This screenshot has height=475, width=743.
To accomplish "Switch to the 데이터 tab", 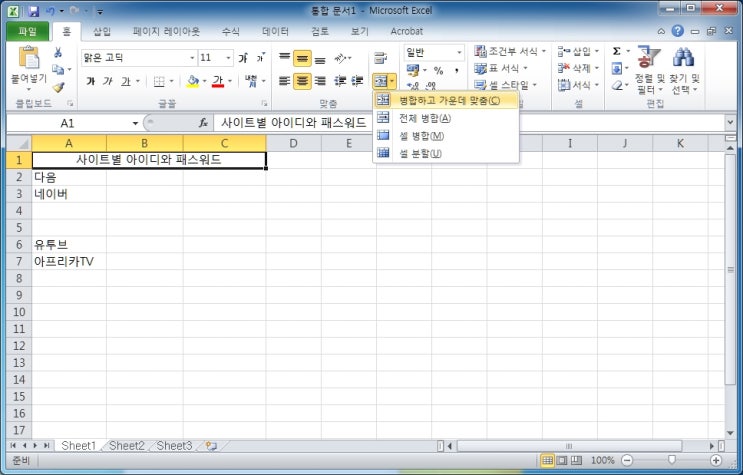I will click(275, 31).
